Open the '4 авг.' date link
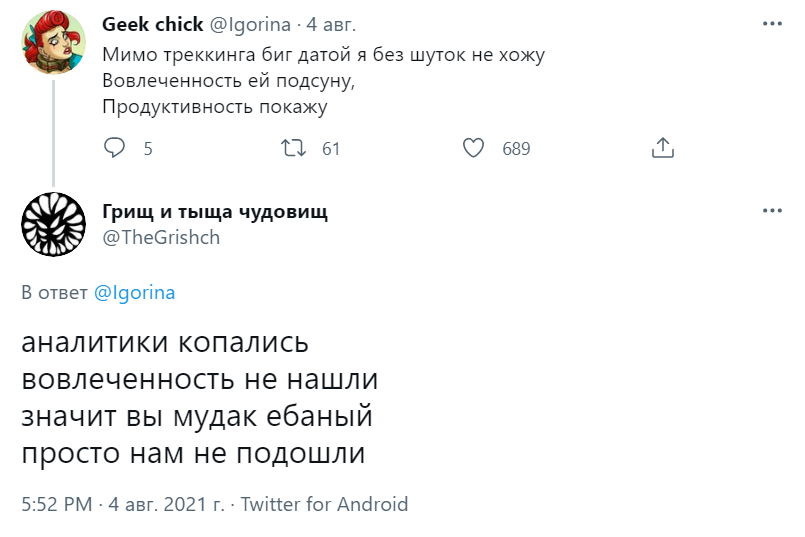Viewport: 805px width, 537px height. point(329,25)
